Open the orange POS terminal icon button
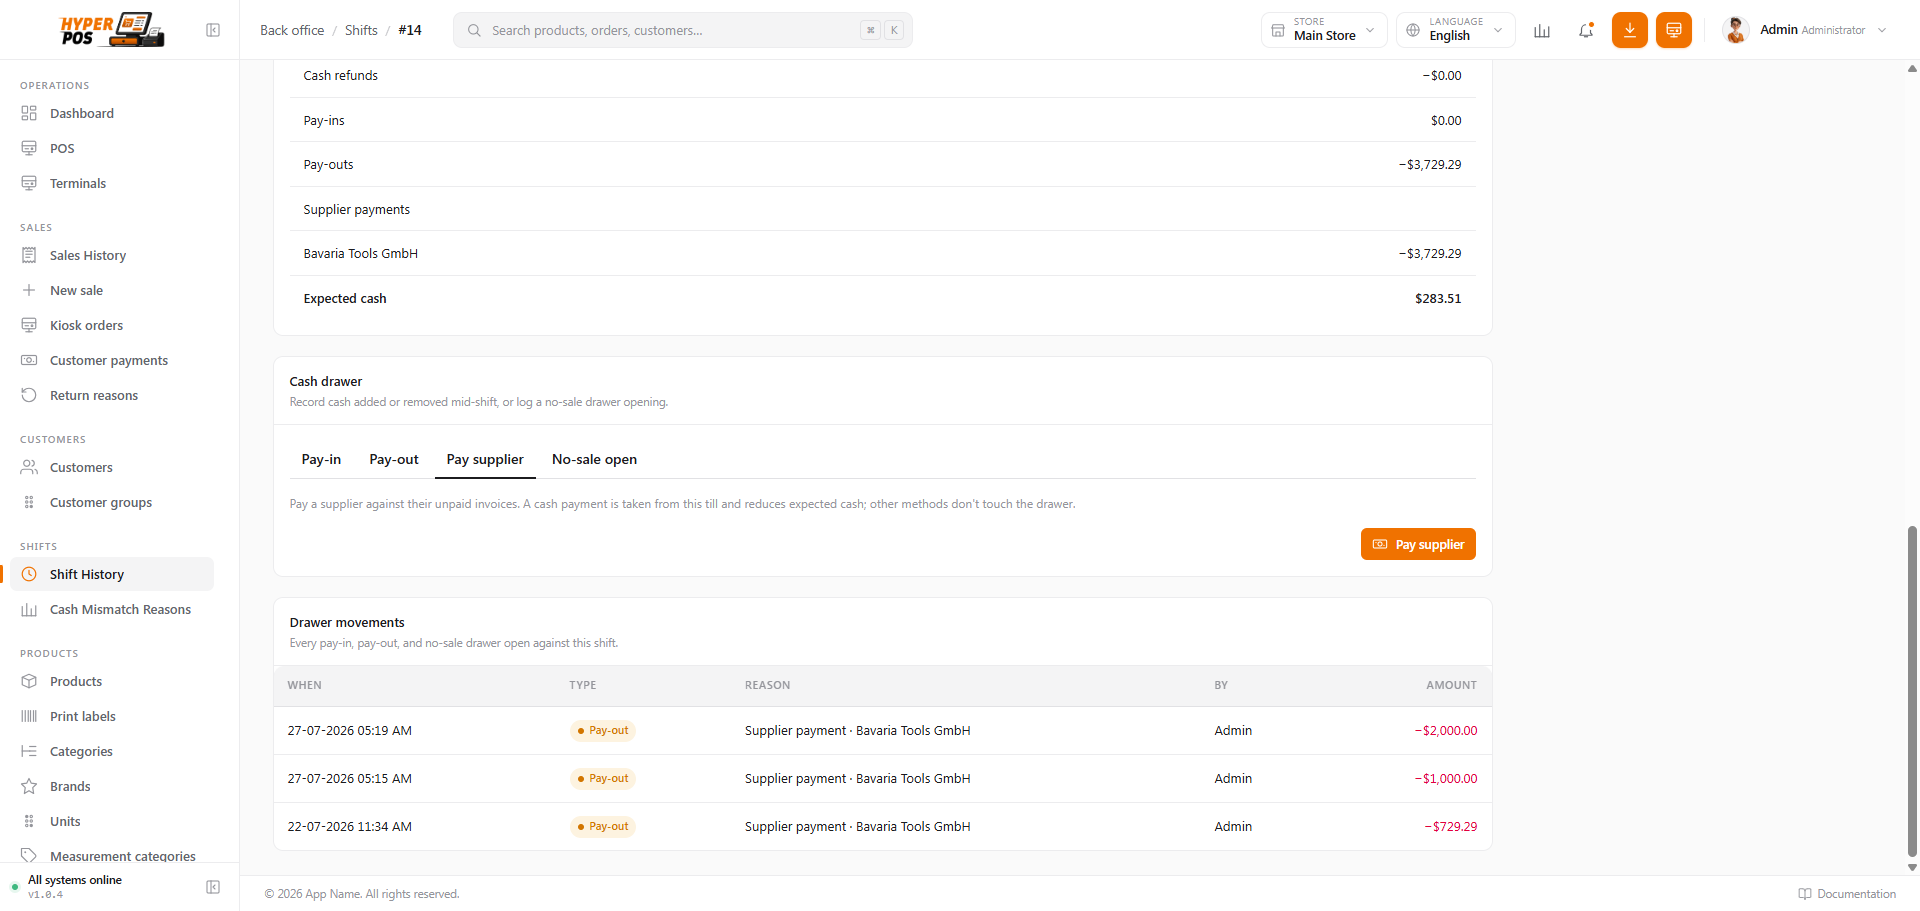 [x=1674, y=30]
